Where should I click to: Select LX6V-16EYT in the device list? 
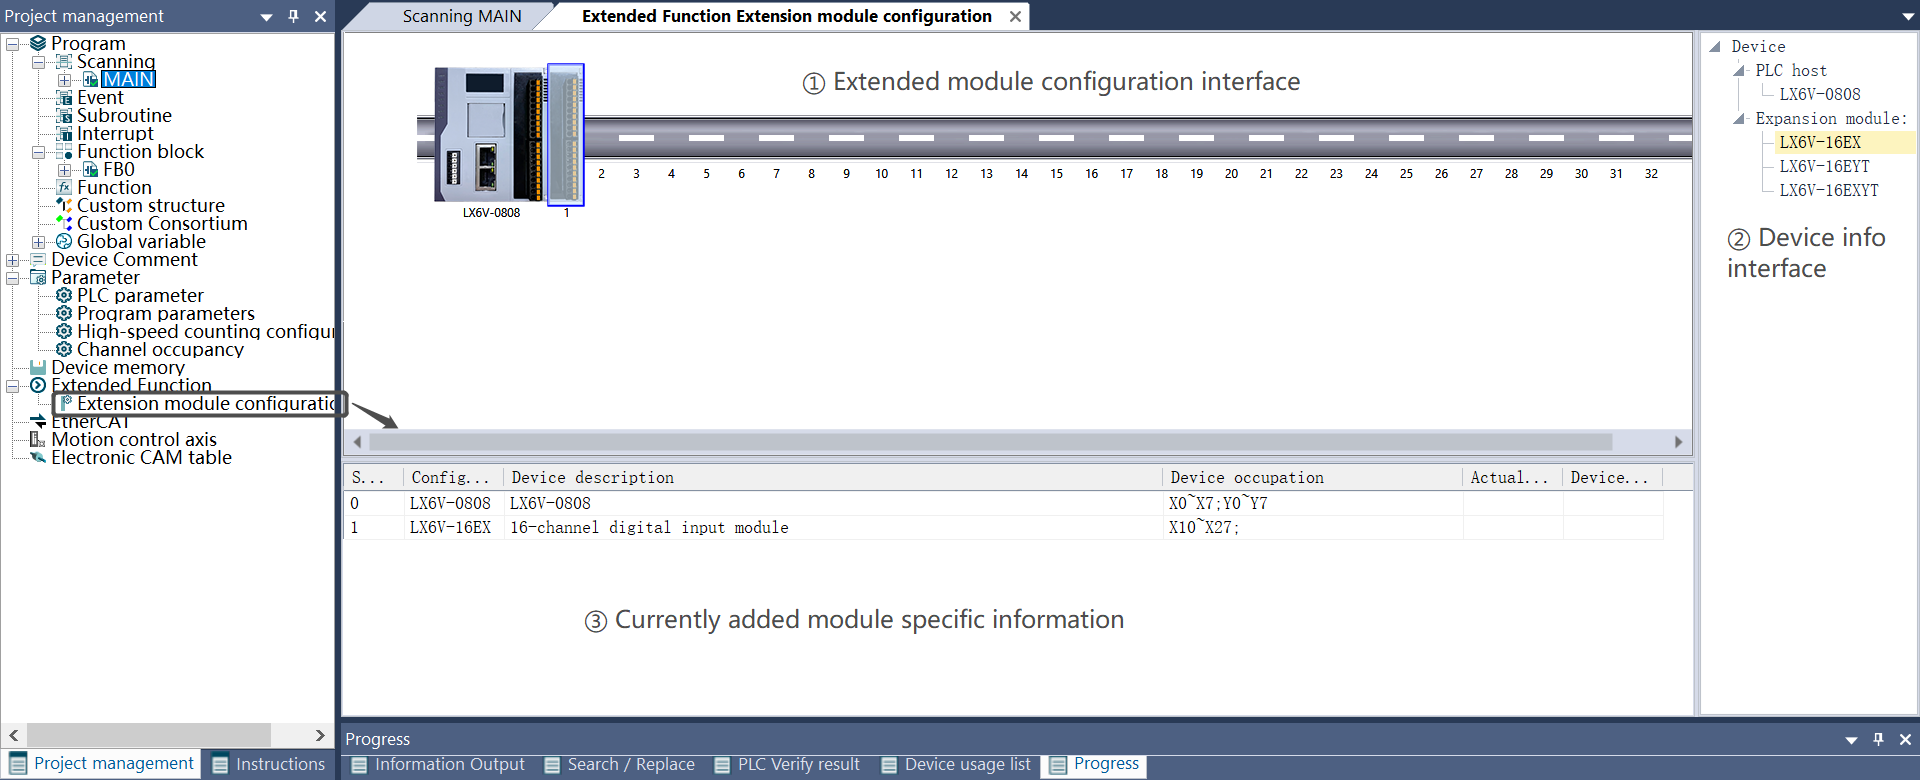coord(1824,166)
